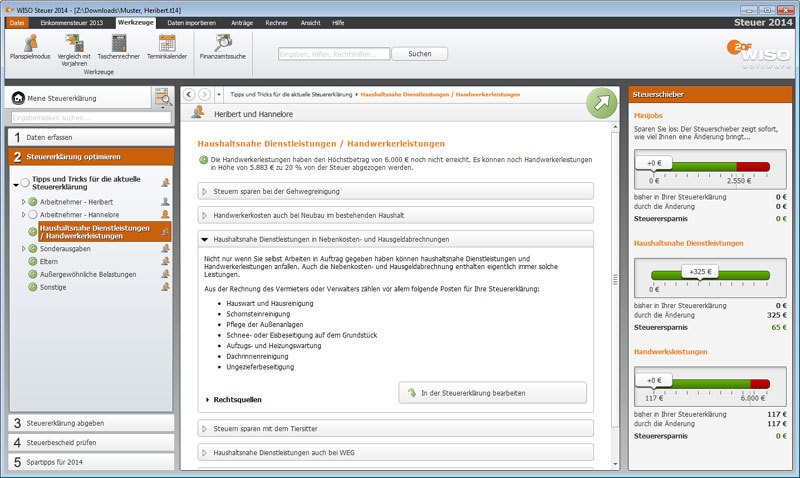Open the Datei menu
This screenshot has width=800, height=478.
(17, 23)
